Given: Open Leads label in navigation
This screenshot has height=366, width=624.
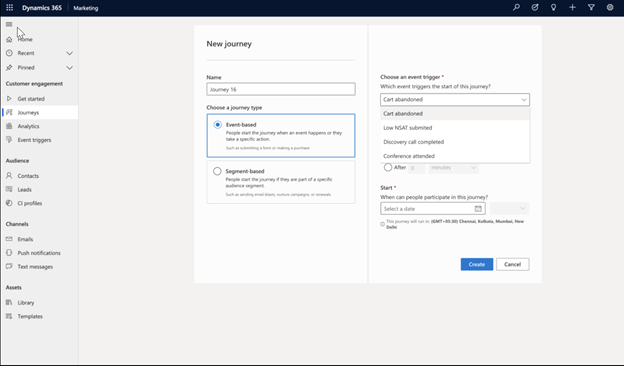Looking at the screenshot, I should (x=25, y=190).
